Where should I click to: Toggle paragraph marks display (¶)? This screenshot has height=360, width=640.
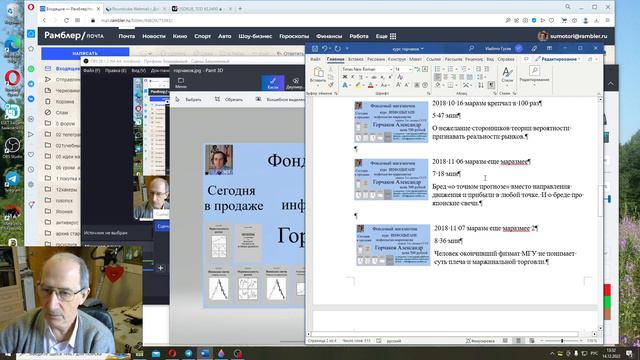[491, 85]
